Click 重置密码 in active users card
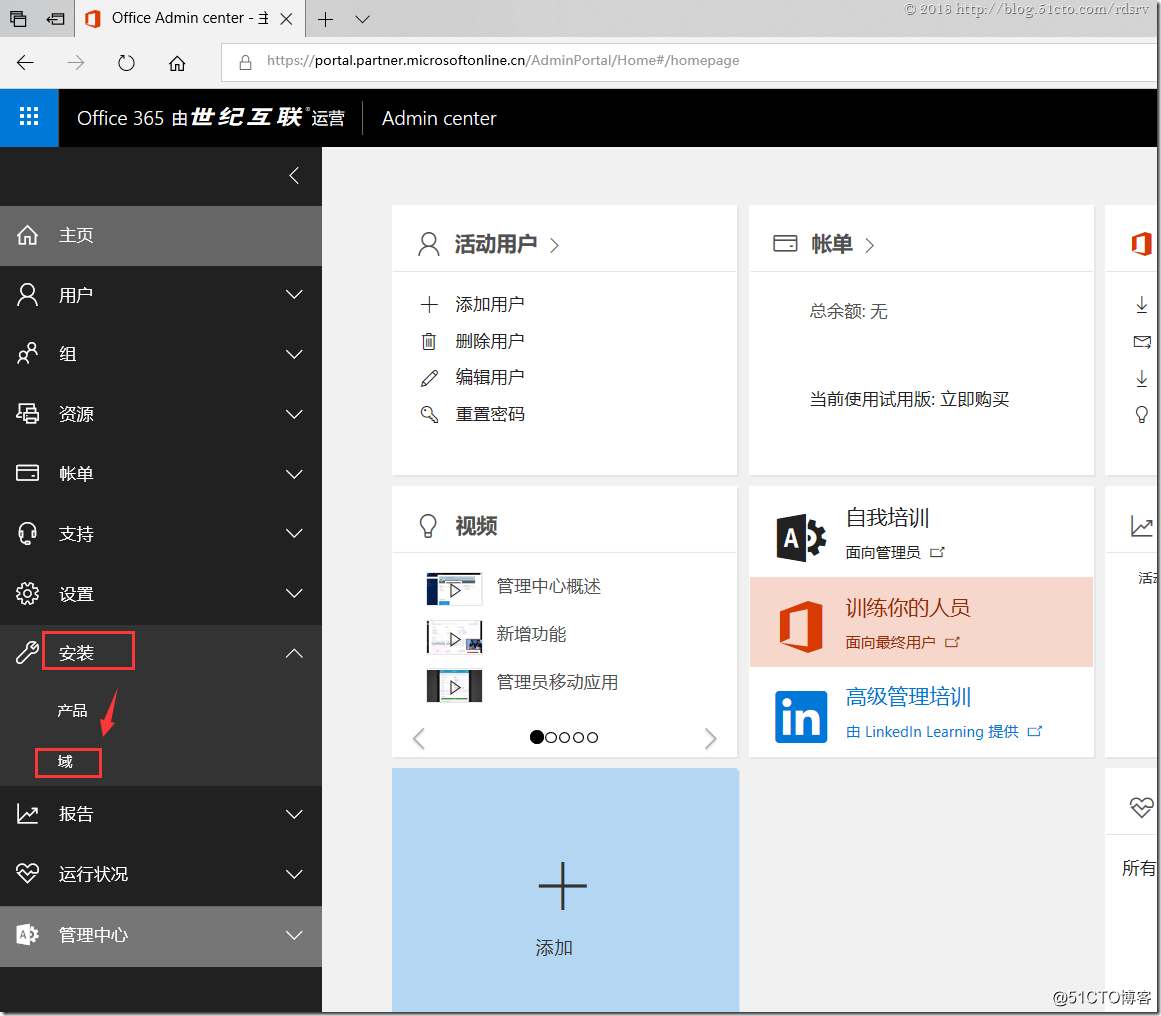Image resolution: width=1161 pixels, height=1016 pixels. (489, 414)
